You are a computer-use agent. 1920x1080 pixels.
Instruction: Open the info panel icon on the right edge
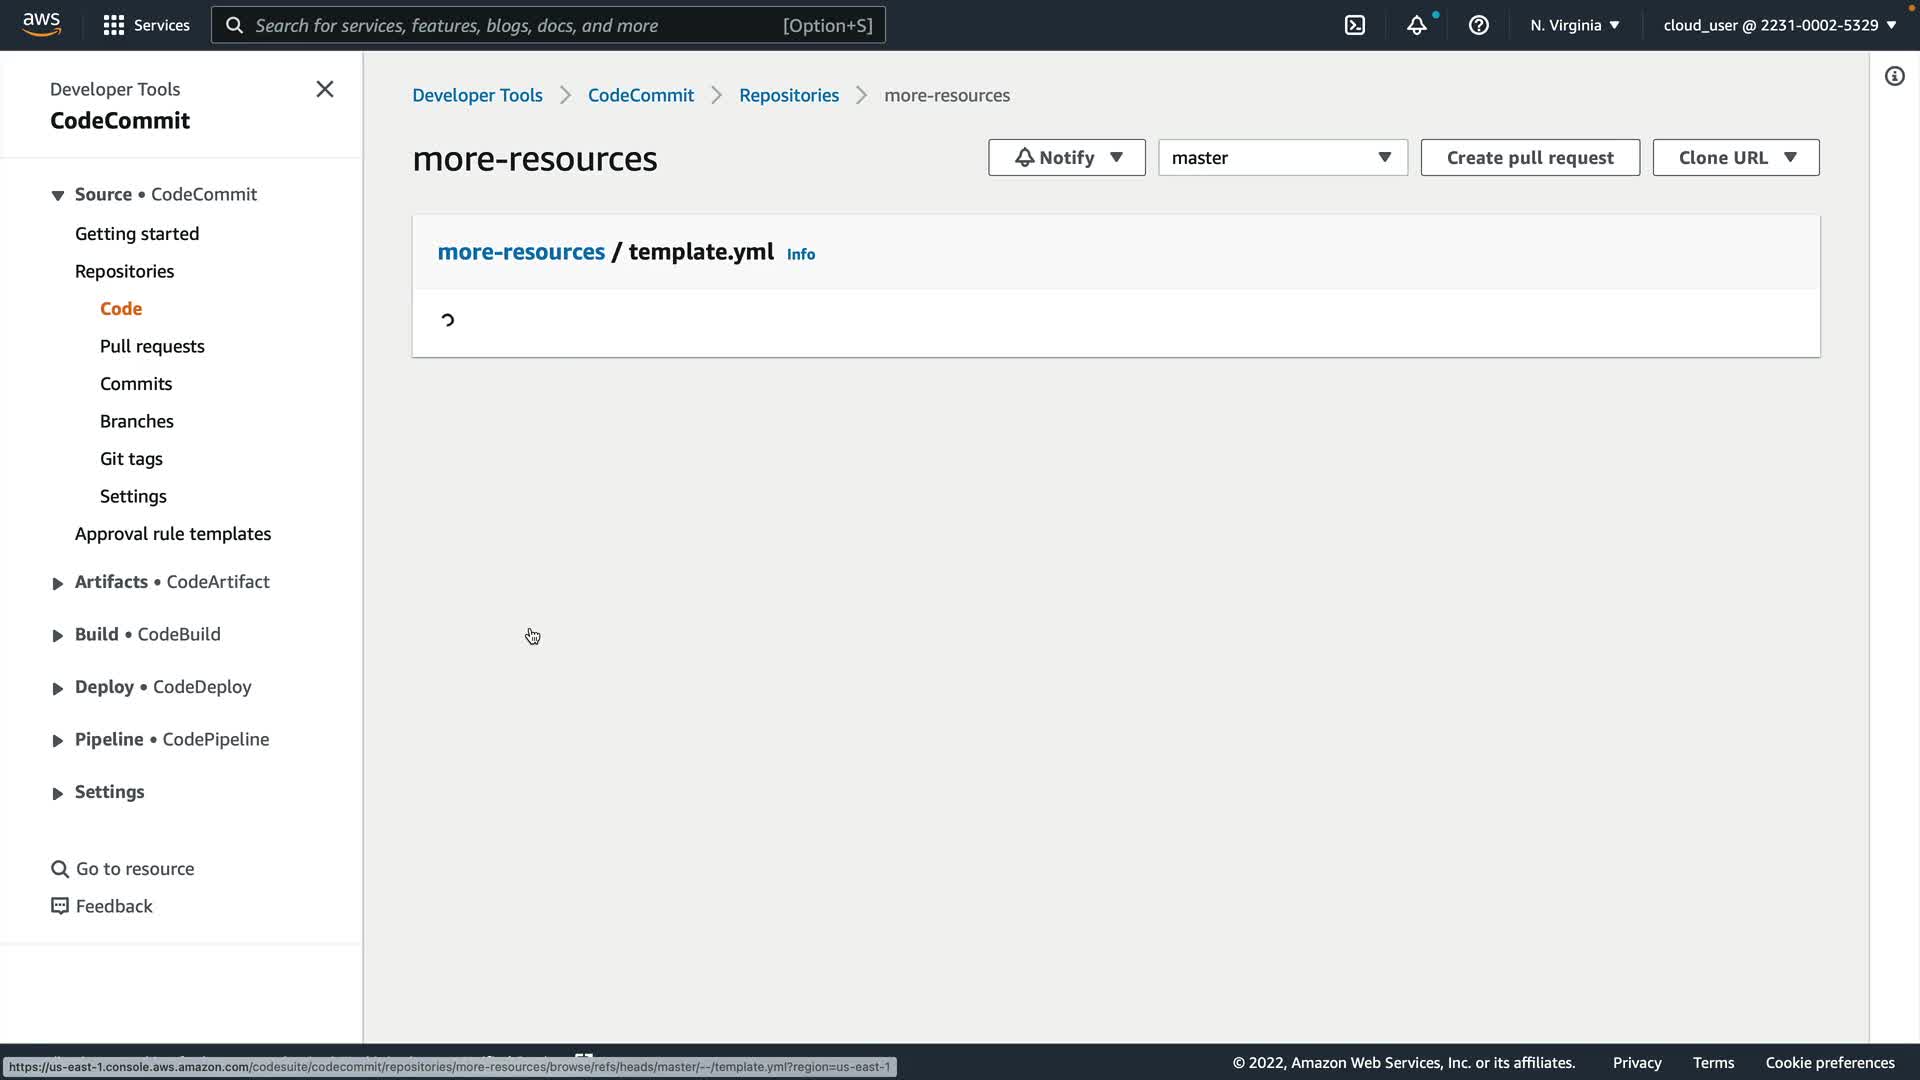tap(1894, 76)
